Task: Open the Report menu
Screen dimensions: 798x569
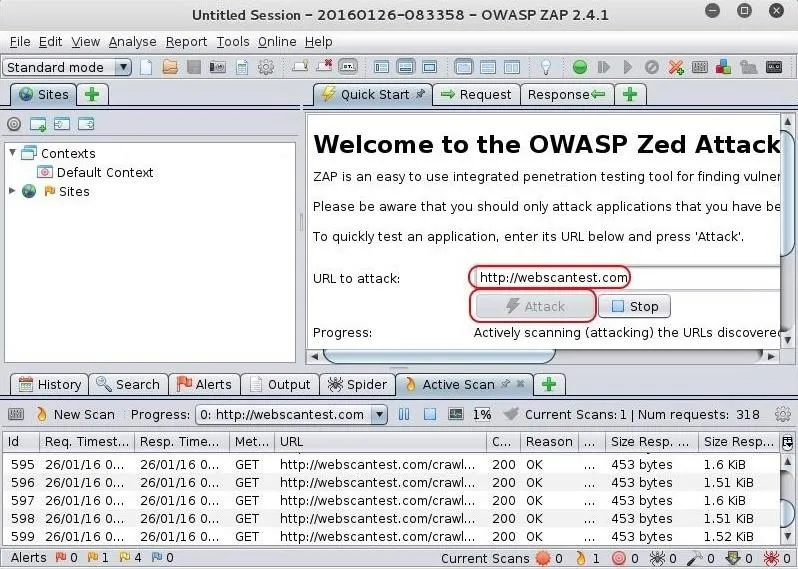Action: click(x=186, y=42)
